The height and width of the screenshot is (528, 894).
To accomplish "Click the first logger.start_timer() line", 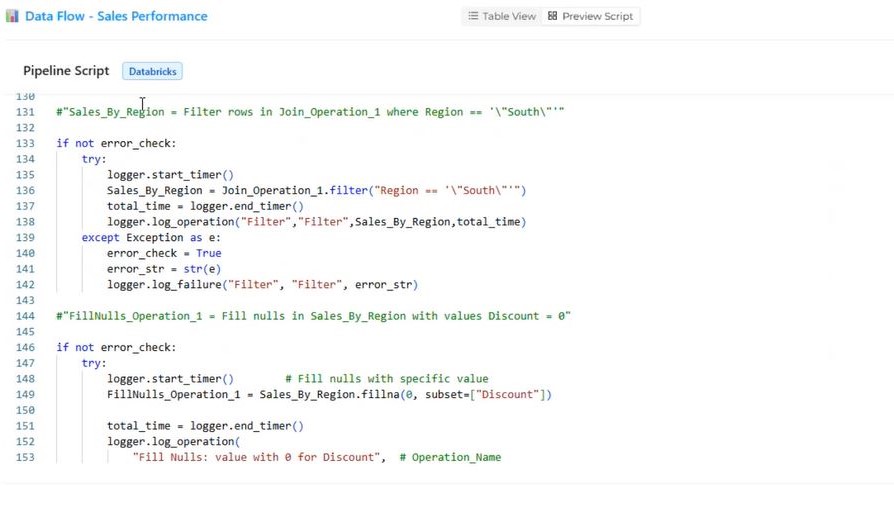I will click(170, 175).
